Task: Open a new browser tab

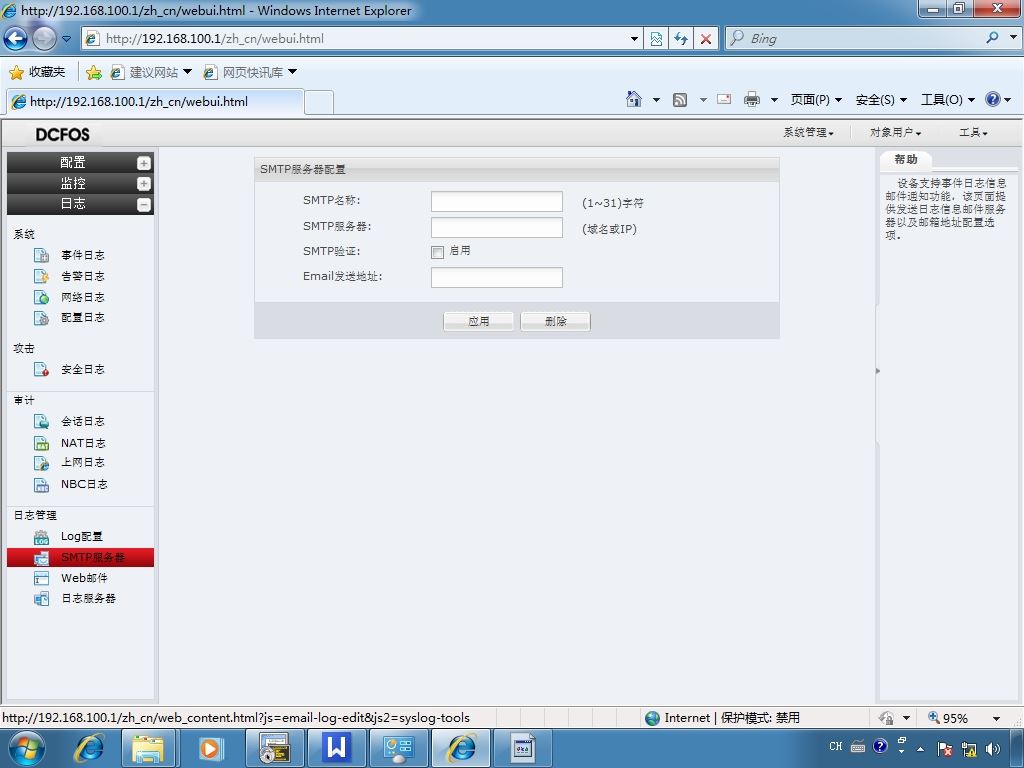Action: 319,103
